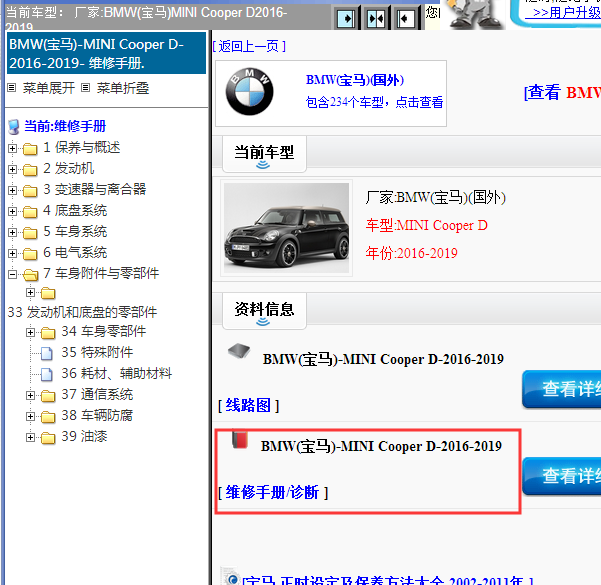Click 车型:MINI Cooper D text
The image size is (601, 585).
pyautogui.click(x=427, y=225)
